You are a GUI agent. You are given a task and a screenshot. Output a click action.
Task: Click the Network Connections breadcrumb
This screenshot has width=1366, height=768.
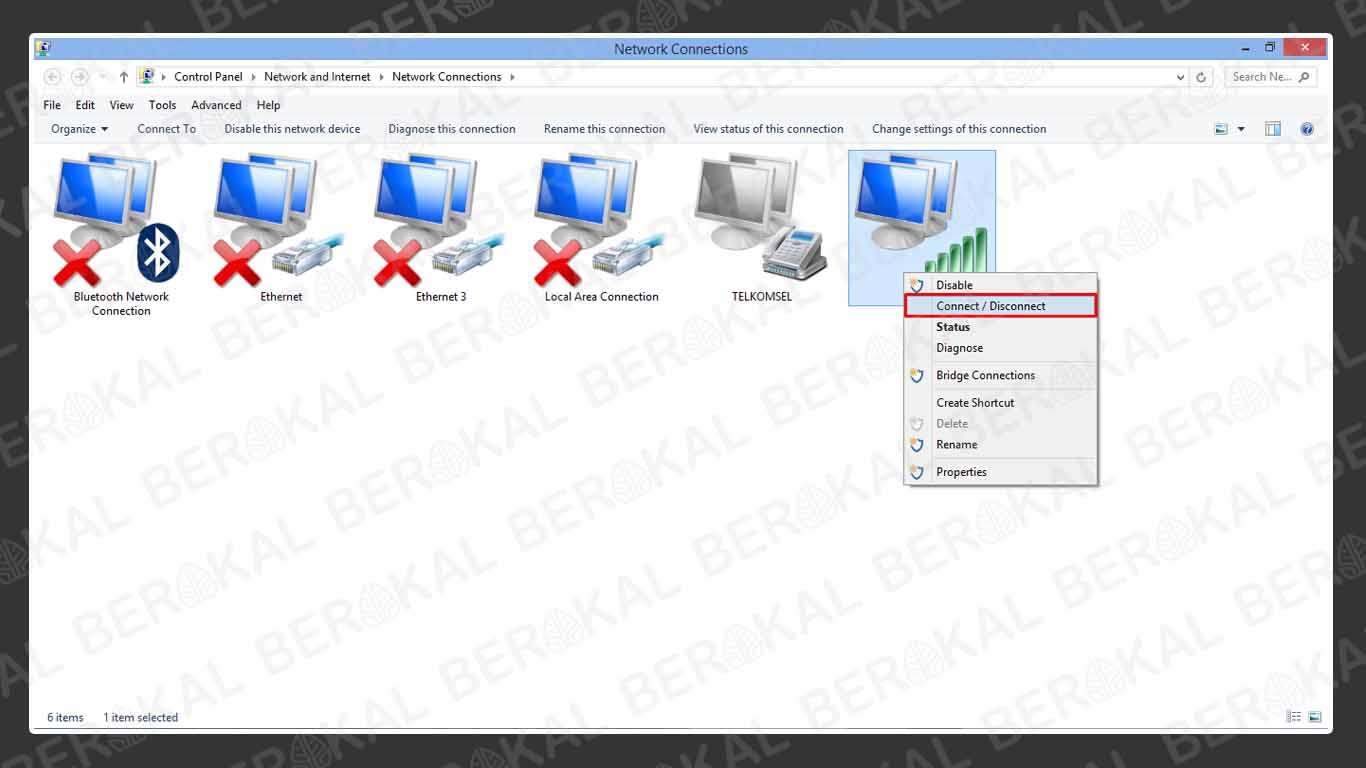(447, 77)
